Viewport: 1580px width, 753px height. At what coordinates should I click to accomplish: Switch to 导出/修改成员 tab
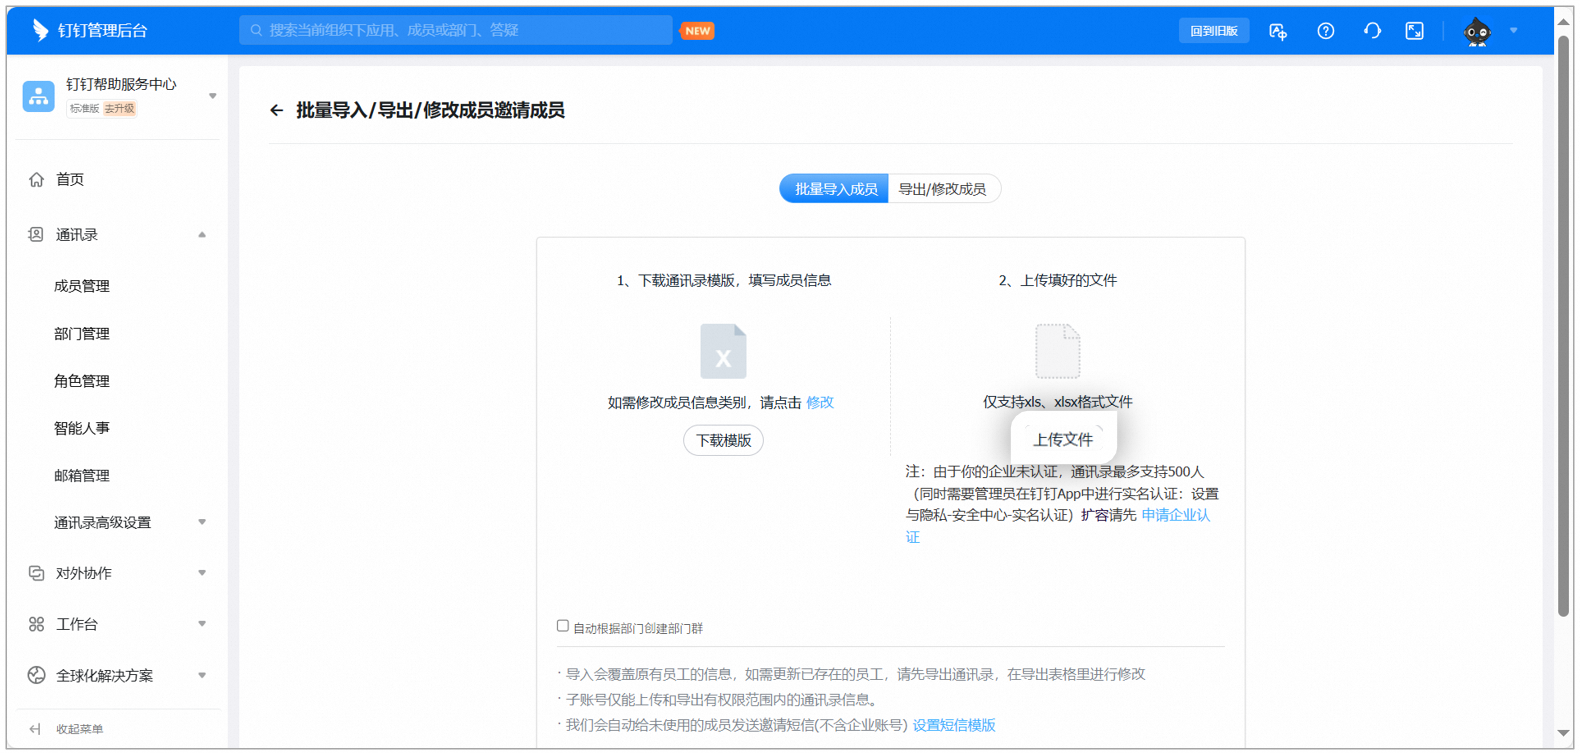coord(943,189)
